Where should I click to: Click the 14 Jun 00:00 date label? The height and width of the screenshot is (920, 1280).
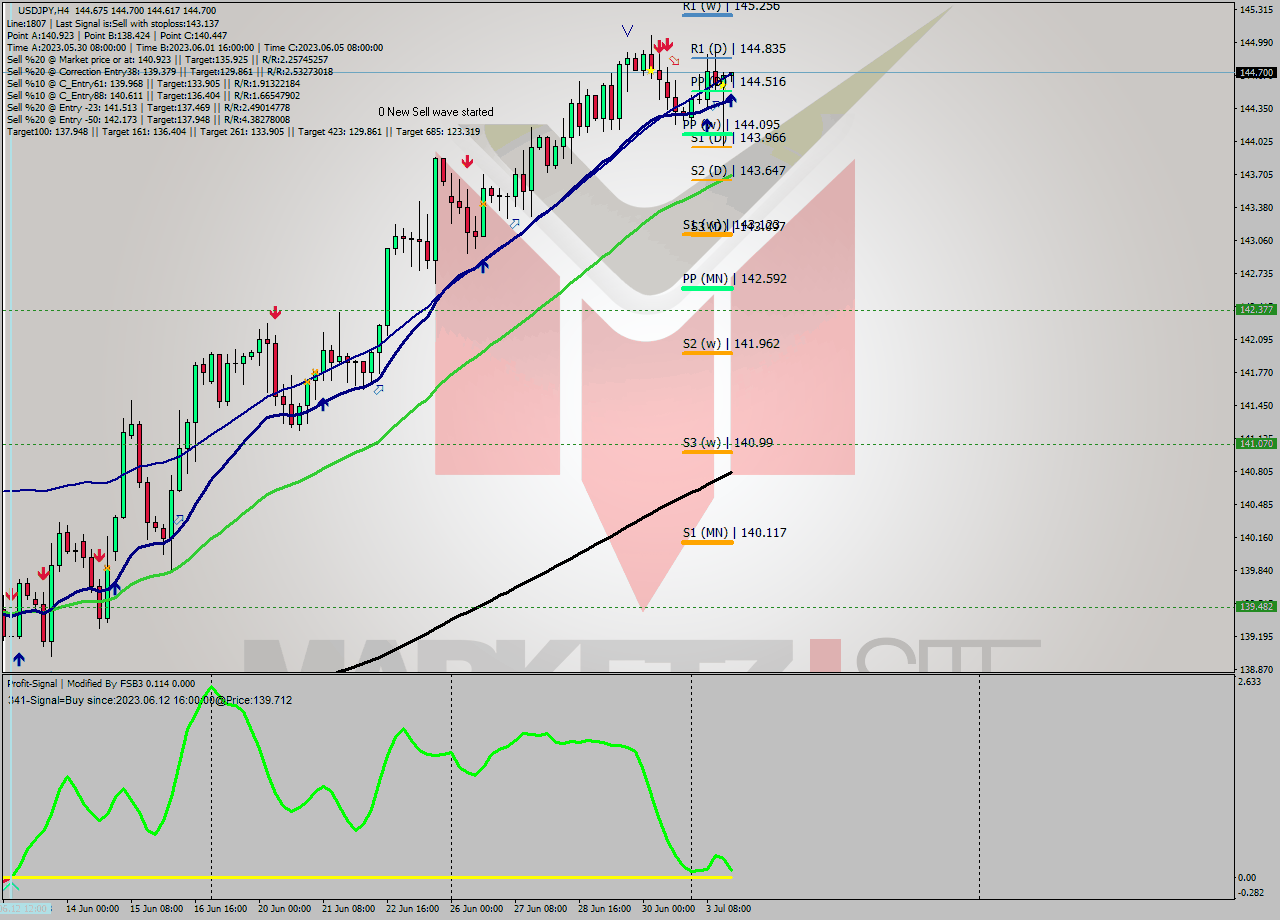[x=92, y=909]
